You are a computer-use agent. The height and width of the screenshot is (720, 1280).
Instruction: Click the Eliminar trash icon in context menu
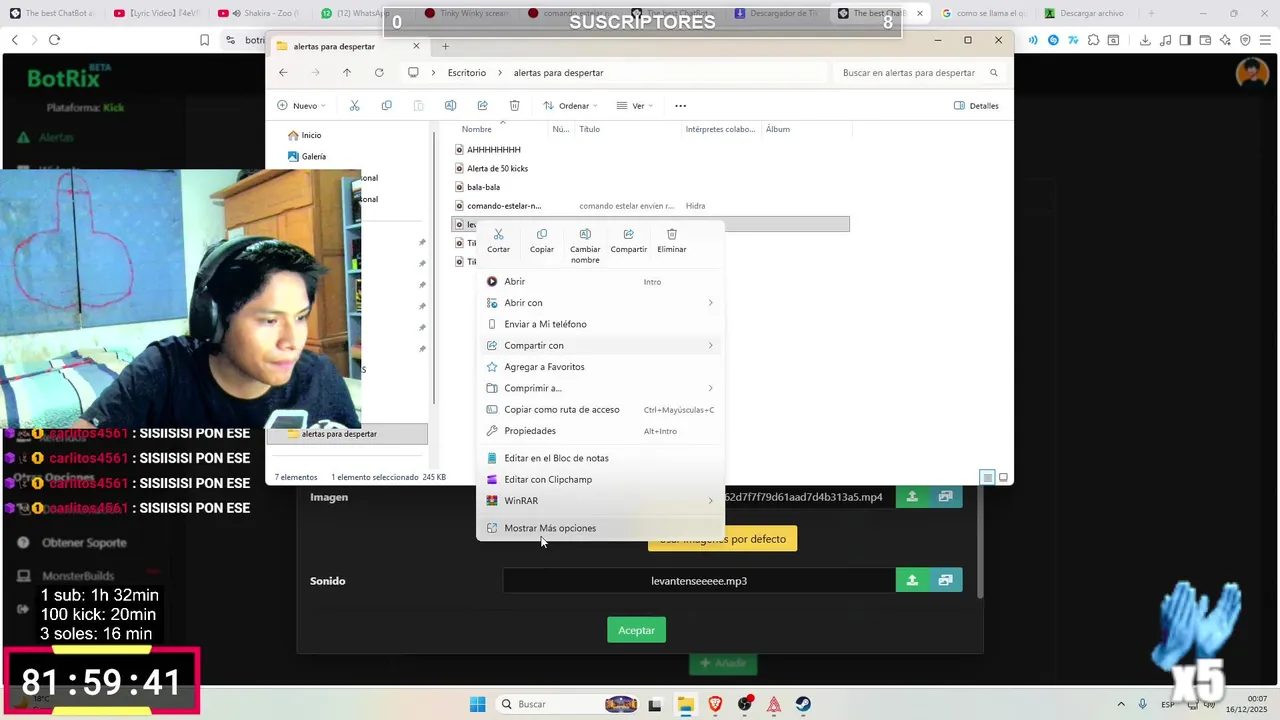pos(671,234)
